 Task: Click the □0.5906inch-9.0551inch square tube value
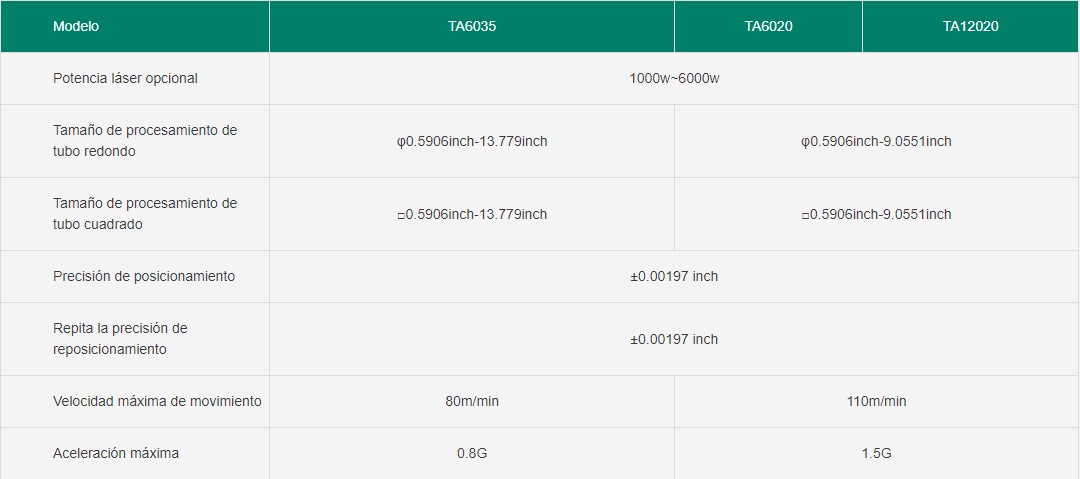coord(876,214)
